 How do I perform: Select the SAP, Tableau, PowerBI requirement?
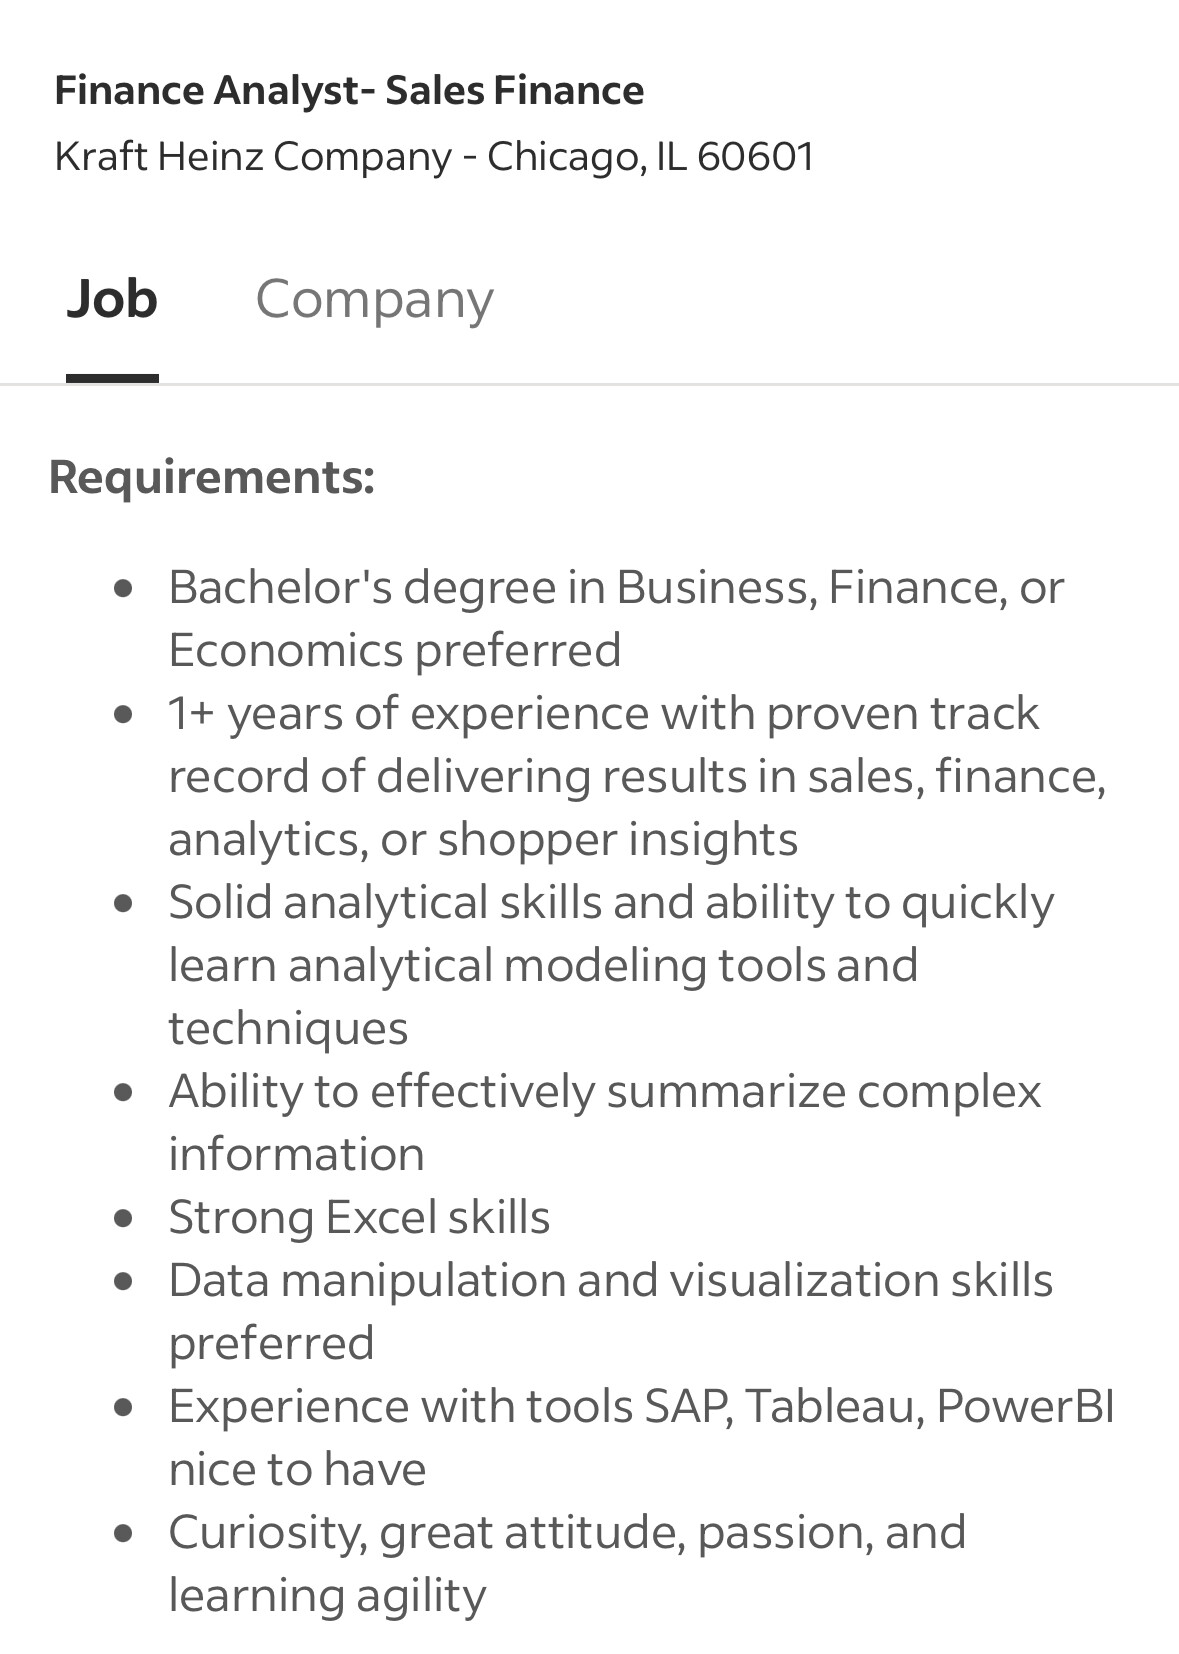point(641,1437)
